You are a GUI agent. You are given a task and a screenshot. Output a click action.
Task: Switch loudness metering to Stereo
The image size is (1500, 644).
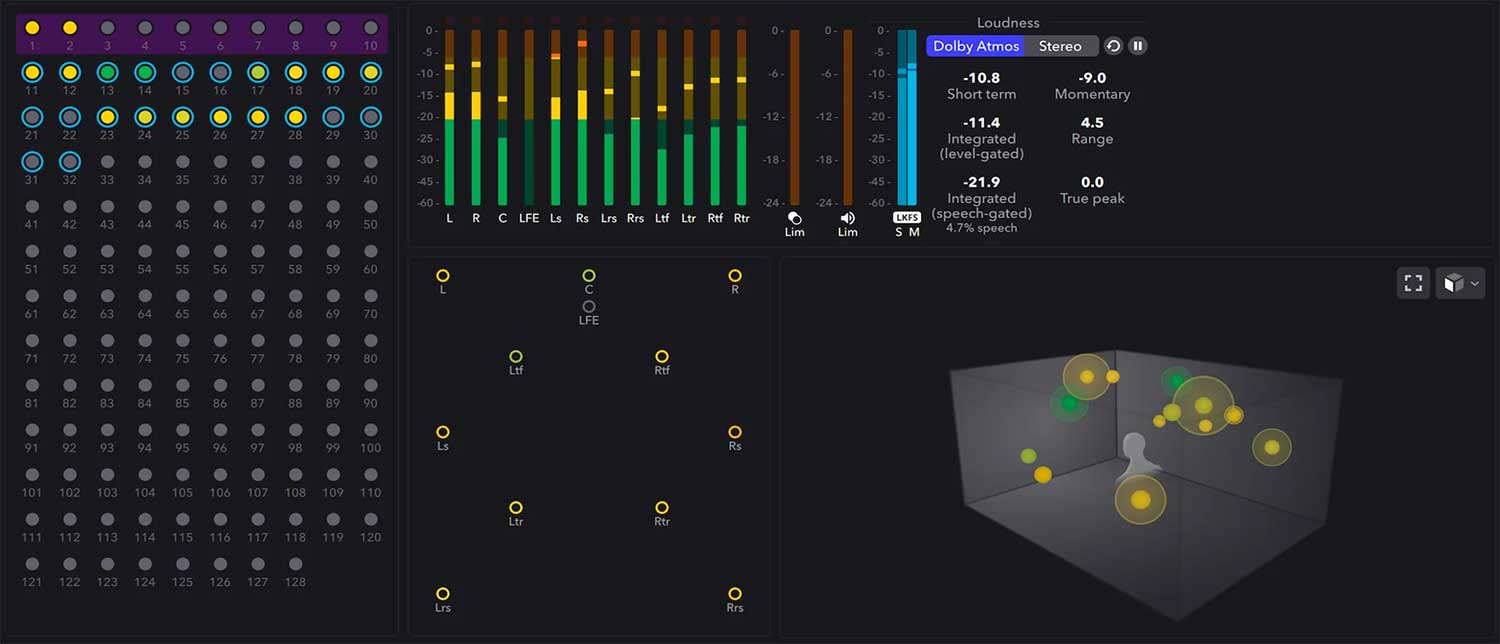coord(1060,46)
